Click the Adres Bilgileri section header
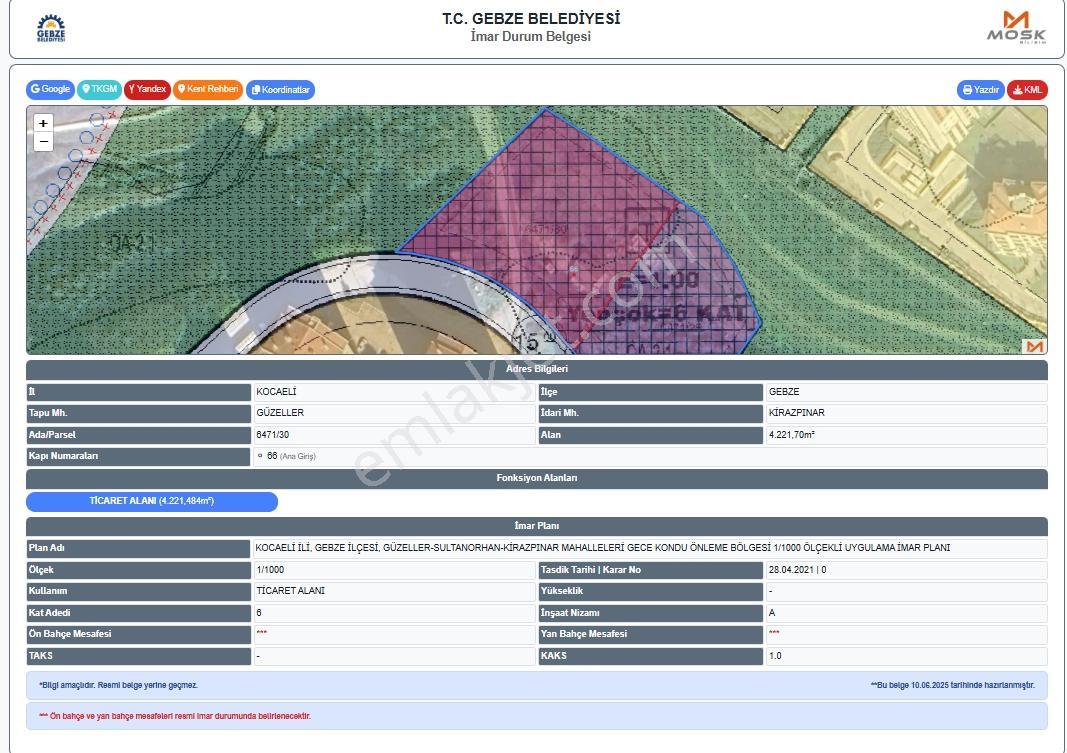This screenshot has width=1067, height=753. point(536,369)
